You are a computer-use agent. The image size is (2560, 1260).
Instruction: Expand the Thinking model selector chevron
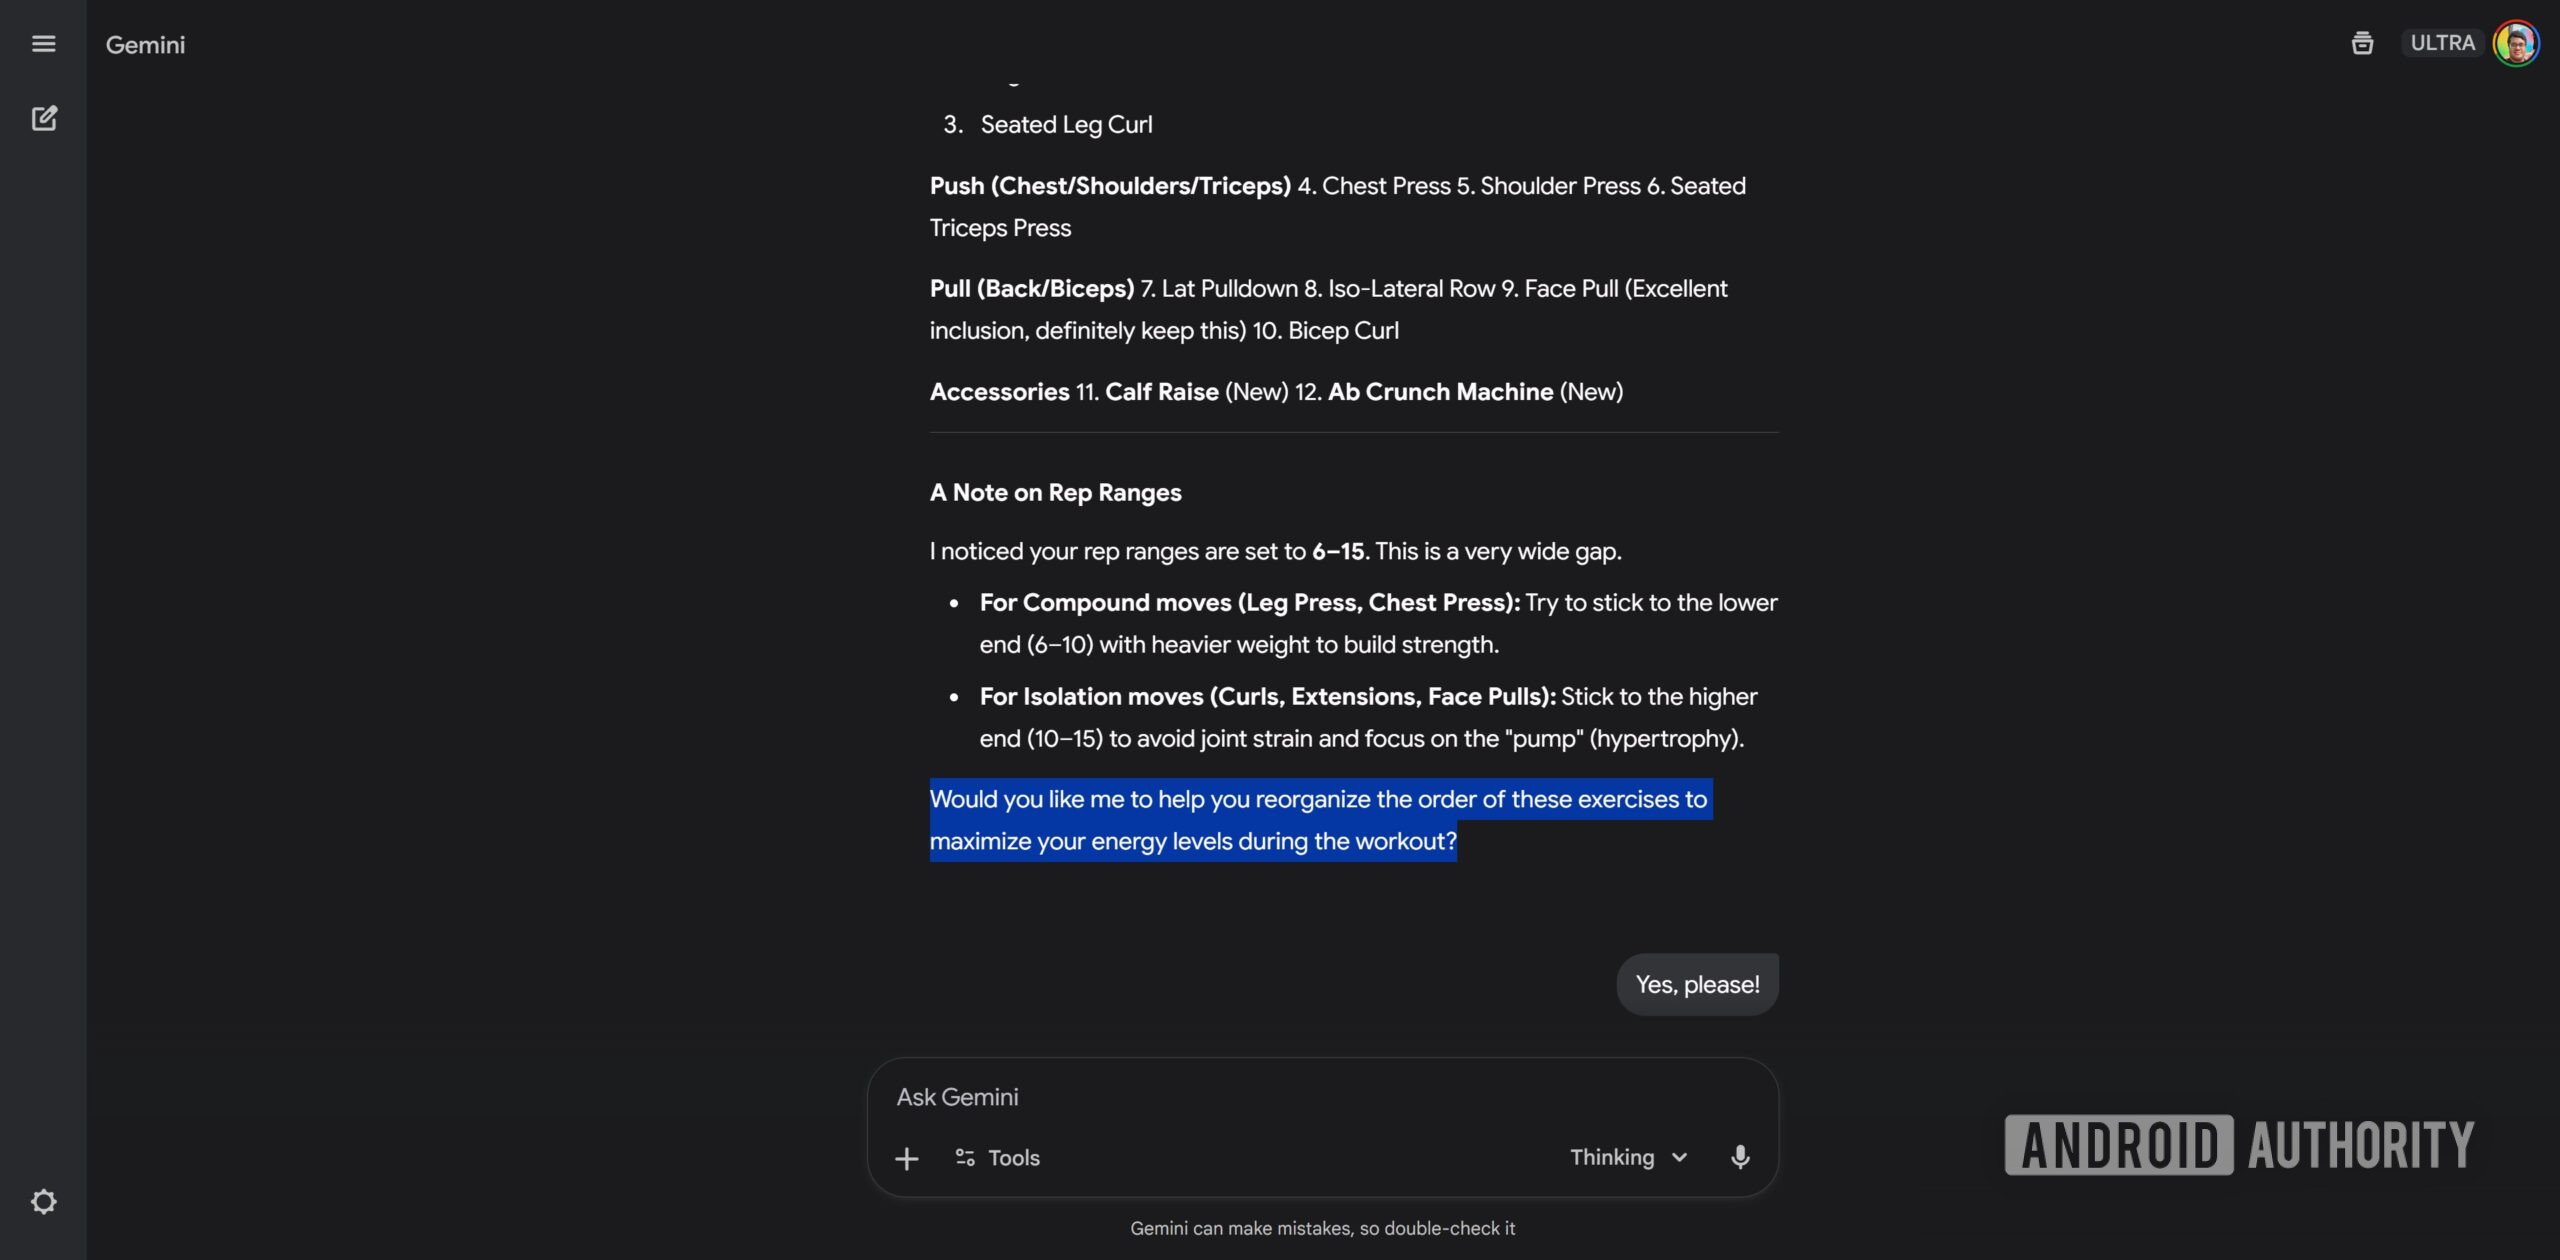coord(1679,1157)
